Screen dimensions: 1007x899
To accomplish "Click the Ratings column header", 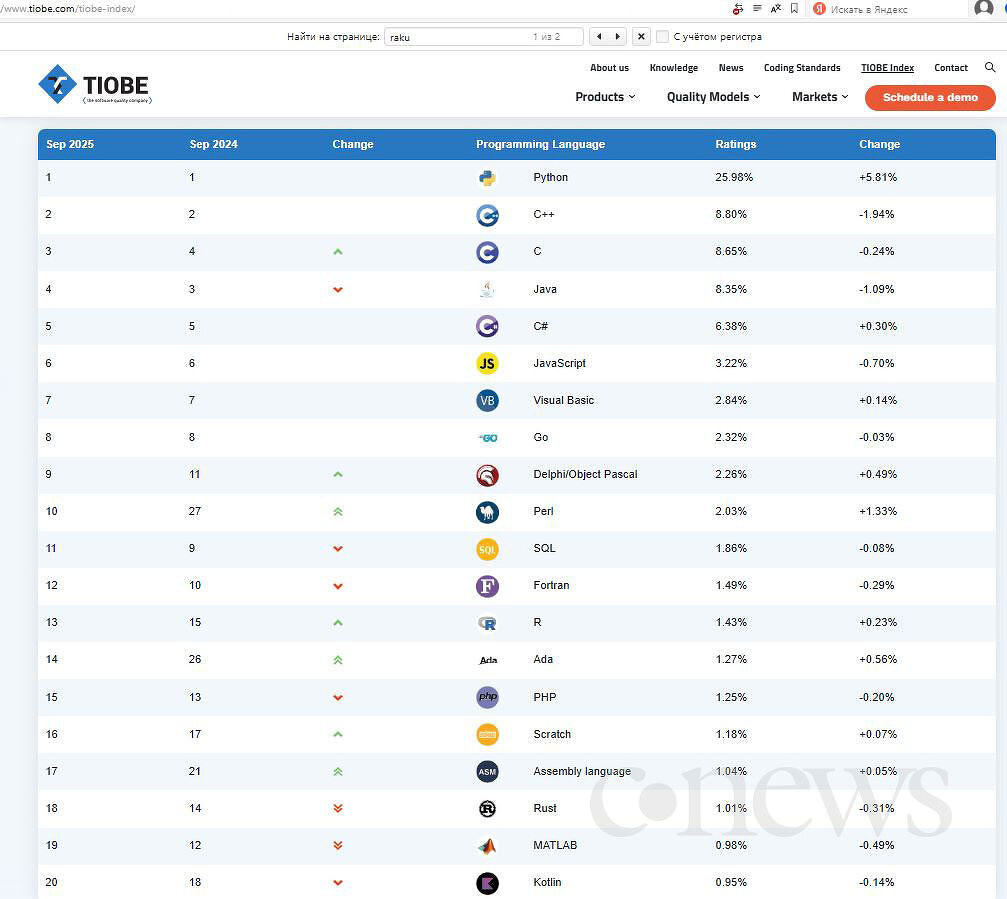I will pos(735,144).
